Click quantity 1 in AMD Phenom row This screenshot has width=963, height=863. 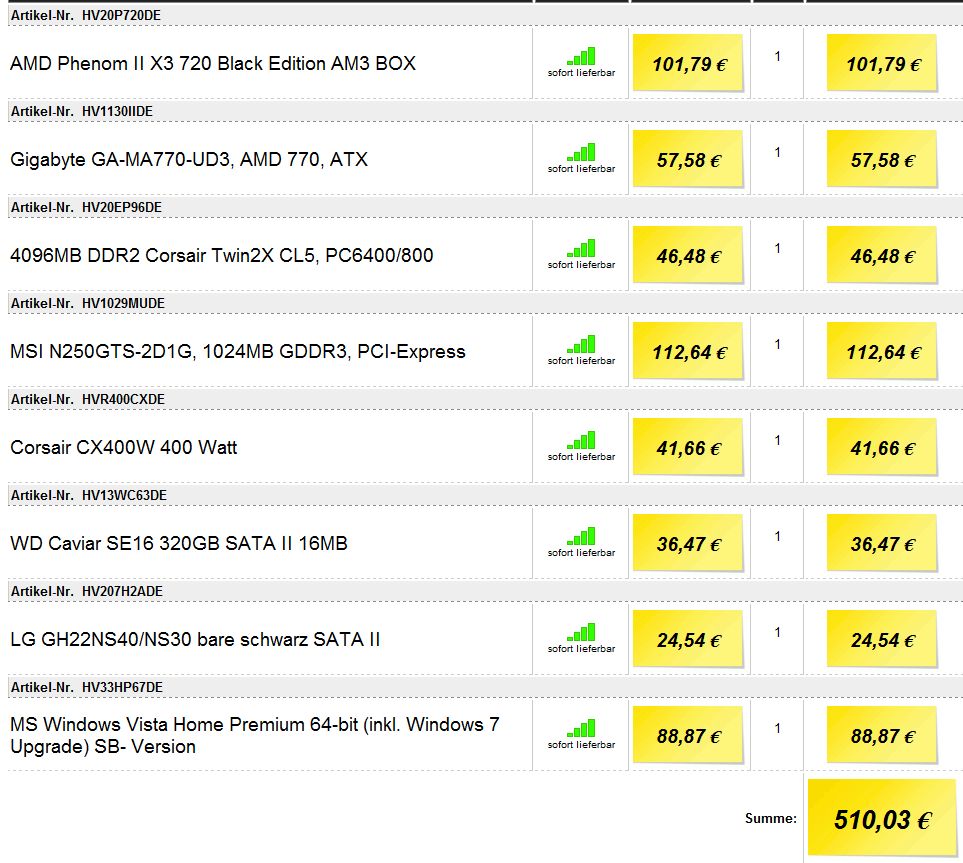click(x=778, y=57)
